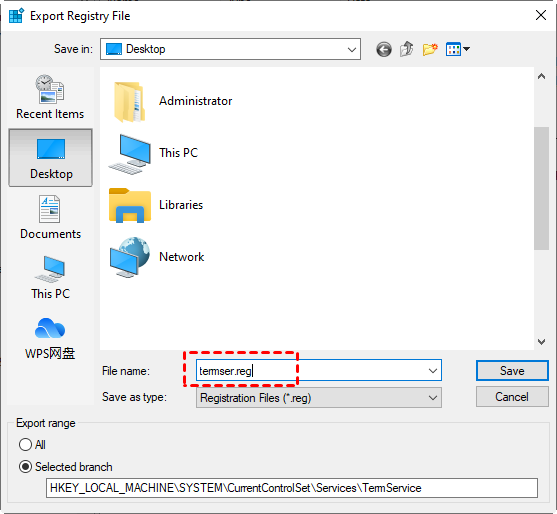557x514 pixels.
Task: Select Documents in the places sidebar
Action: click(x=50, y=217)
